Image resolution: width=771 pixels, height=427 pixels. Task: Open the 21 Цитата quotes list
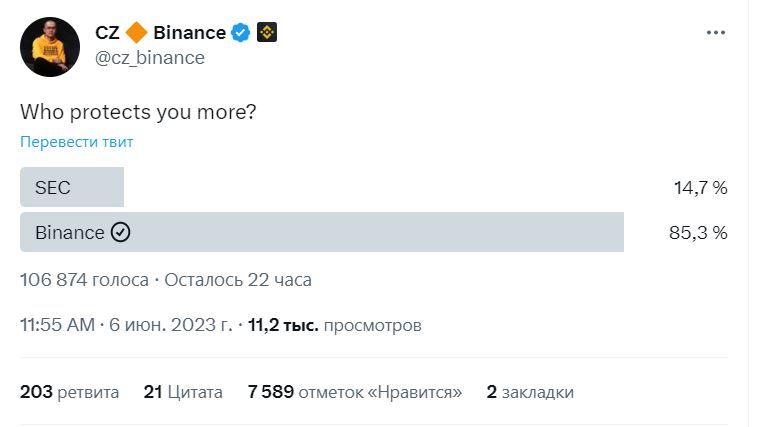tap(183, 392)
